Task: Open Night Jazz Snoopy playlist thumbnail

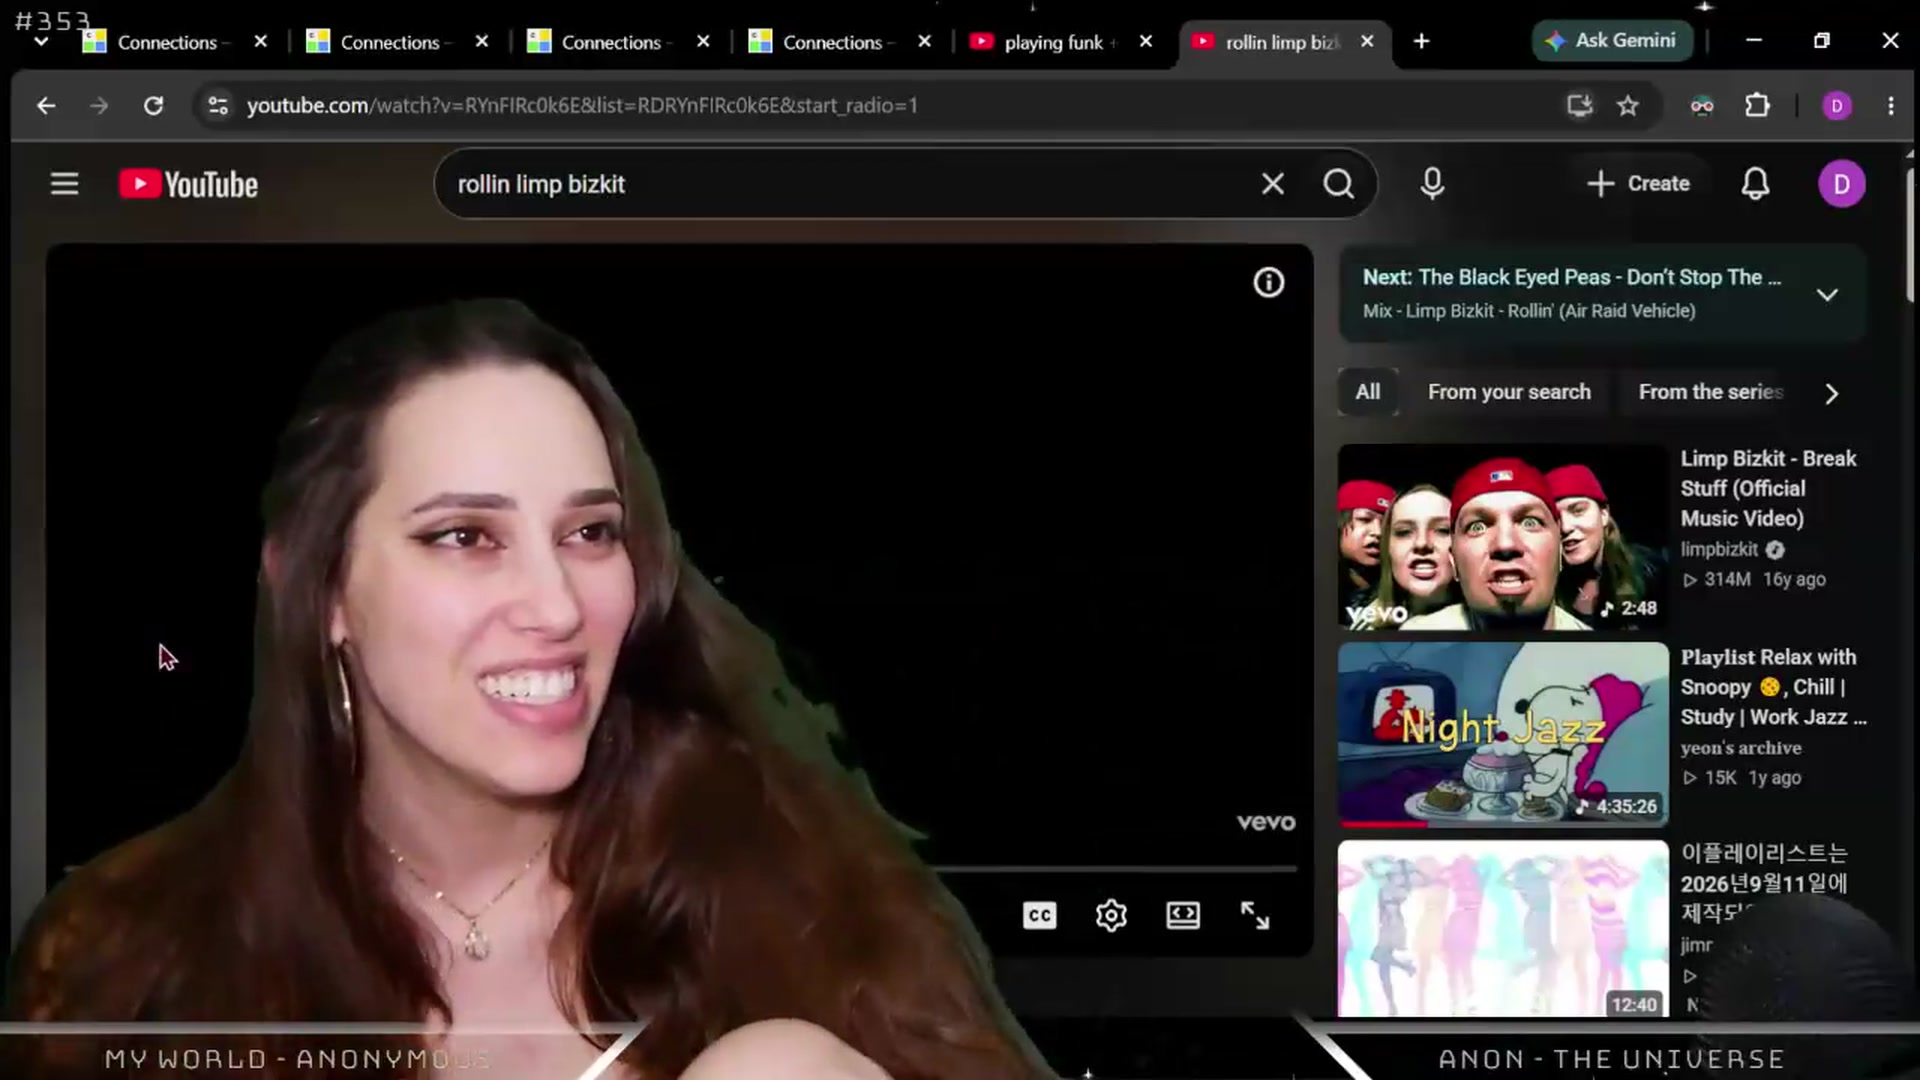Action: [x=1503, y=735]
